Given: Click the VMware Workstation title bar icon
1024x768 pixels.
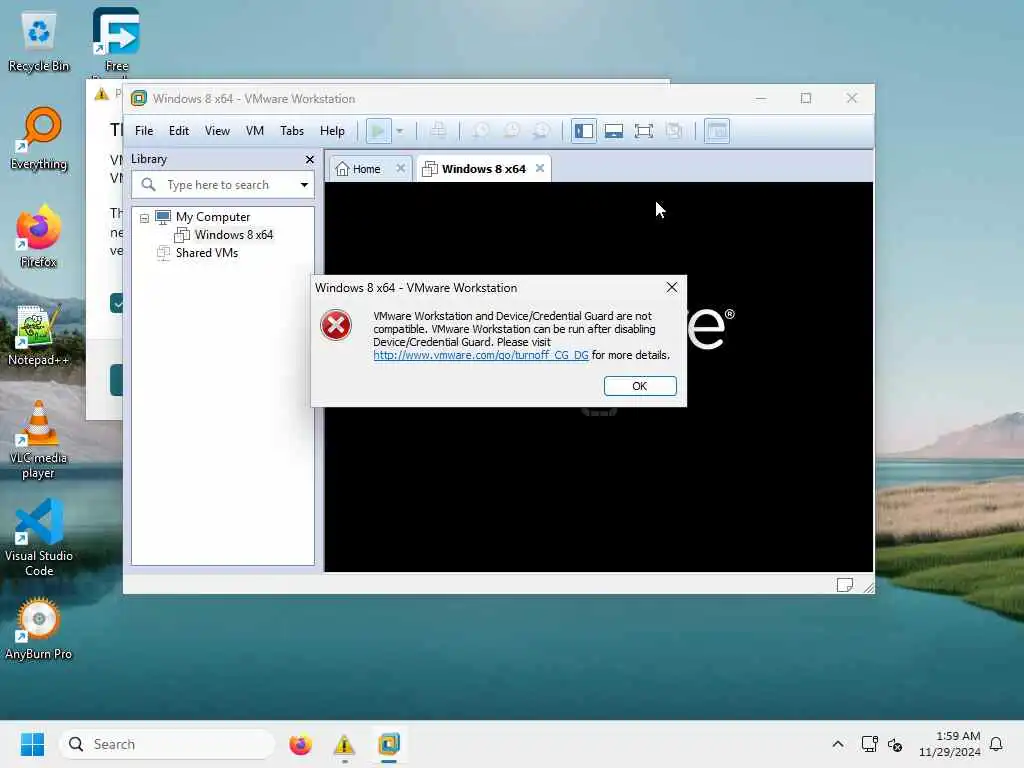Looking at the screenshot, I should (138, 99).
